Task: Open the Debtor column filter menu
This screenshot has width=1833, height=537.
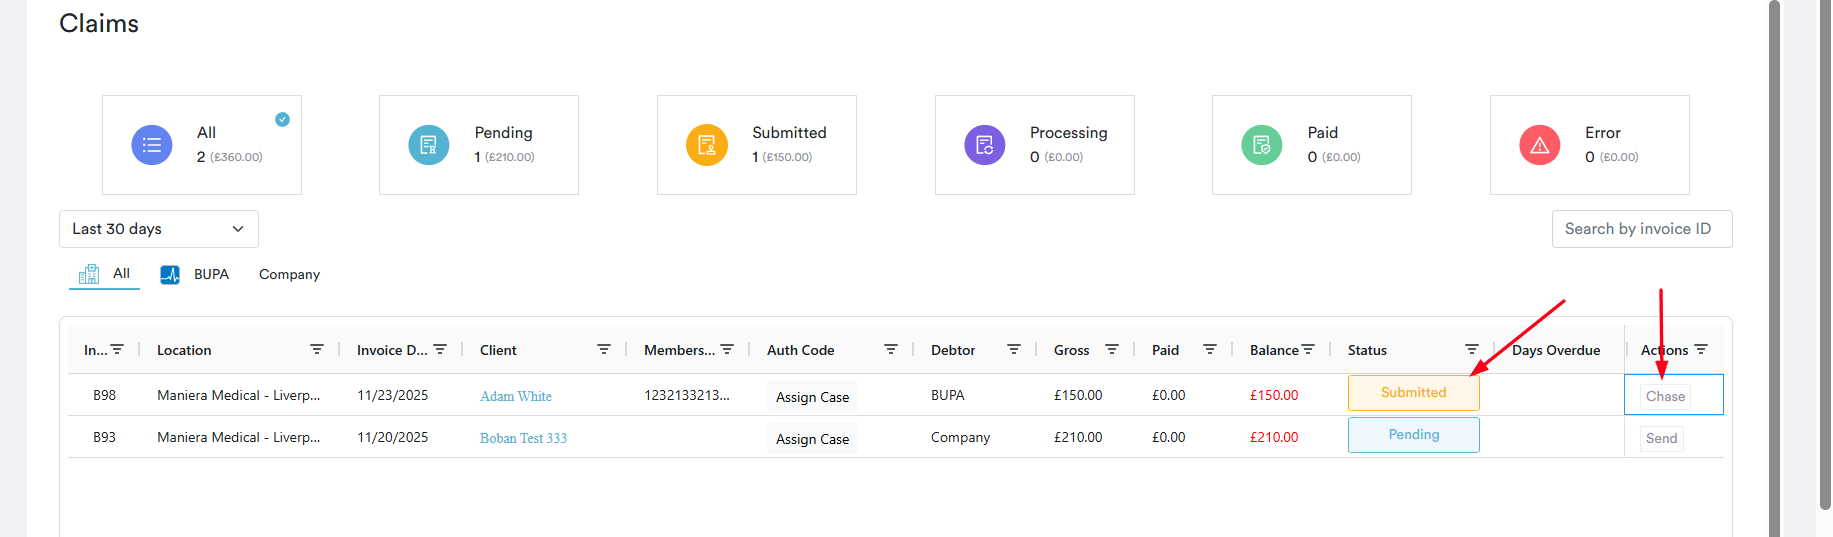Action: (1014, 349)
